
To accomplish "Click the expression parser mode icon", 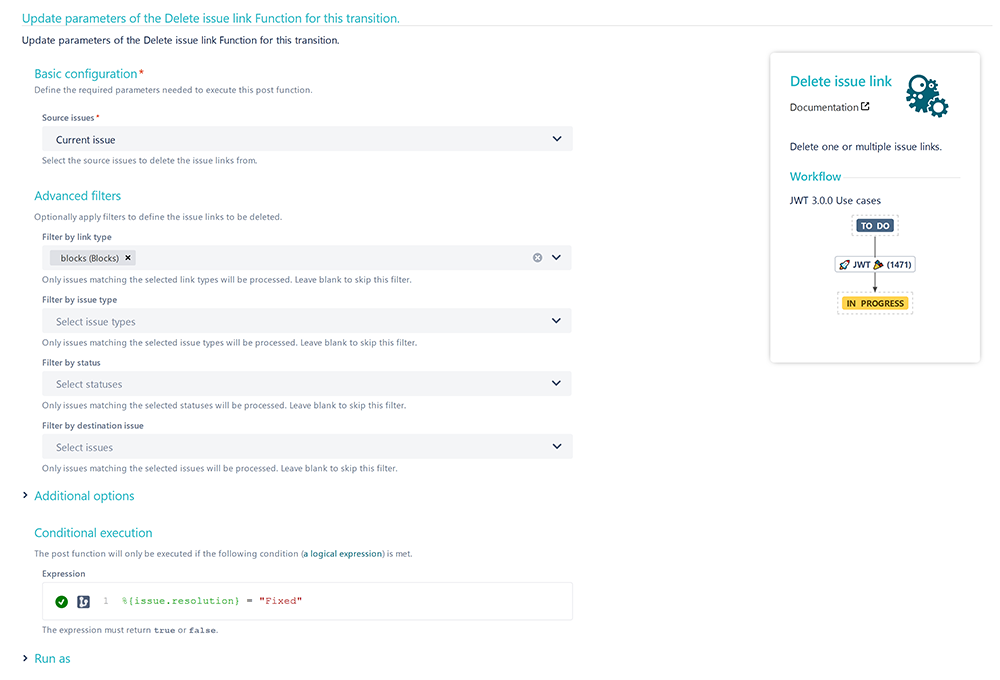I will click(84, 602).
